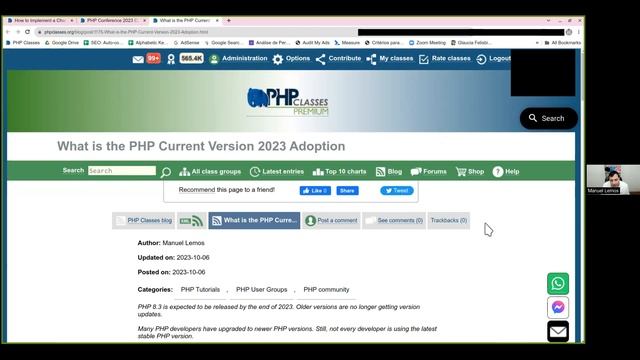Image resolution: width=640 pixels, height=360 pixels.
Task: Click the Contribute link
Action: tap(338, 59)
